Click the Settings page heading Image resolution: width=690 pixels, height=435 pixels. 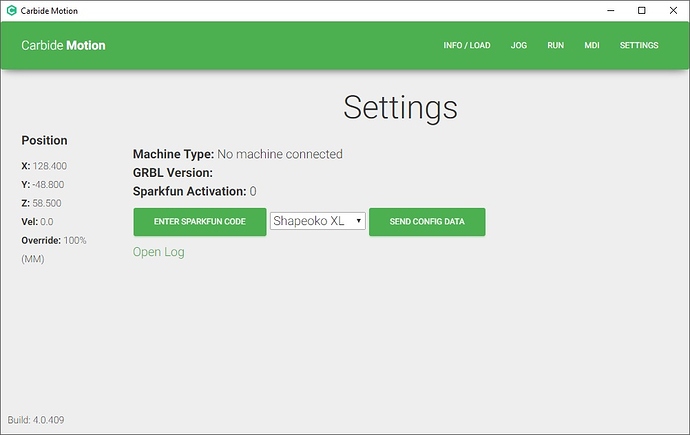coord(400,108)
